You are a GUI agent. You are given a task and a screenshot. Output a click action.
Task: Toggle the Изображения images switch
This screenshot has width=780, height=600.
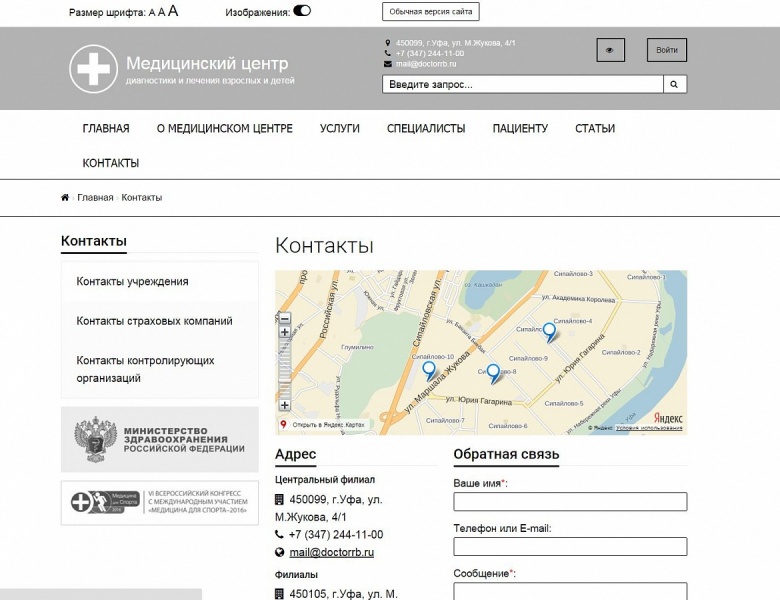point(302,11)
